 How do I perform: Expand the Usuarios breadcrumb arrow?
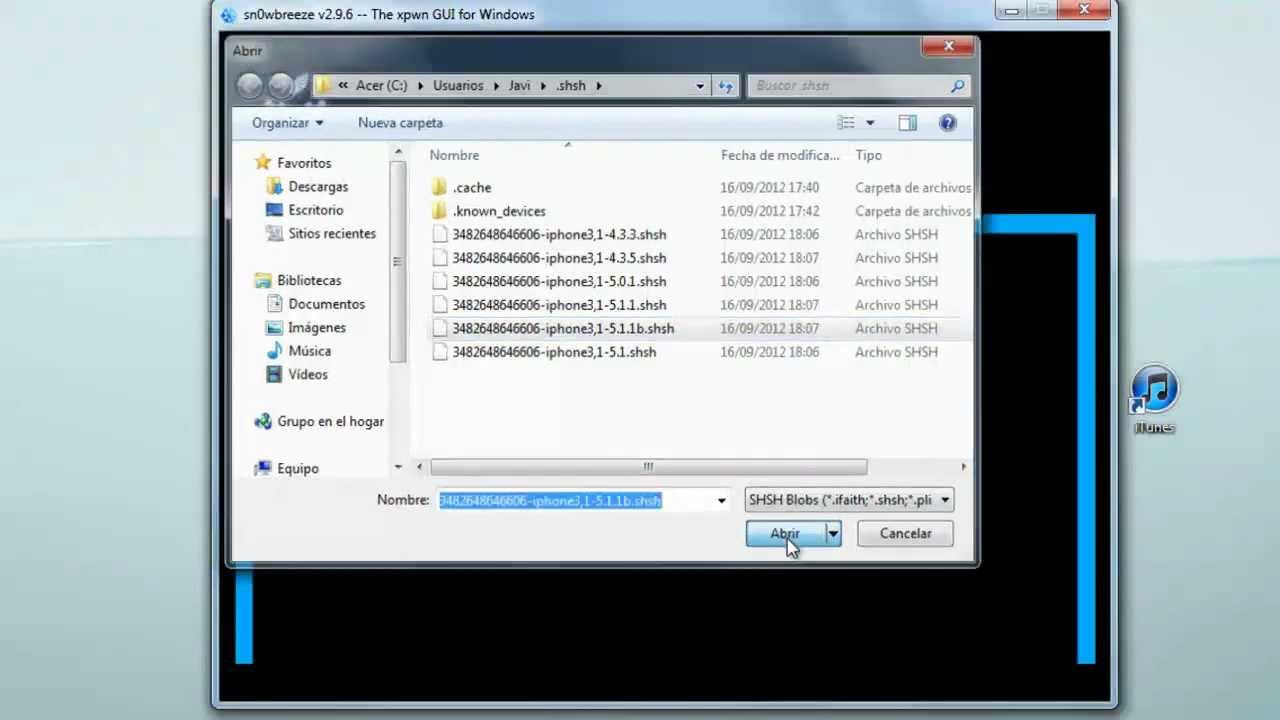pos(495,86)
